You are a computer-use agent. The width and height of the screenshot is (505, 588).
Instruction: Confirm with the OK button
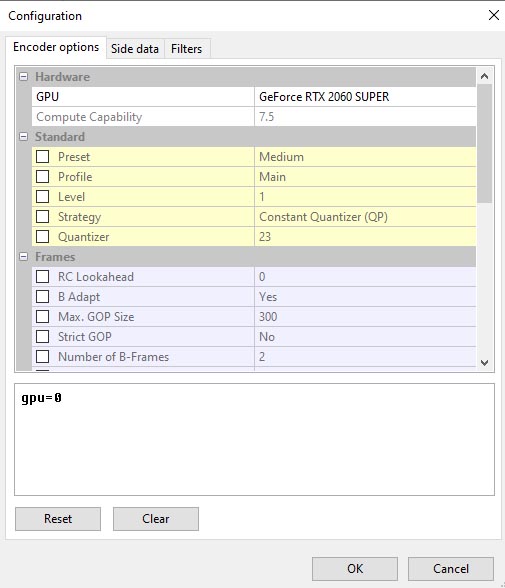point(355,568)
